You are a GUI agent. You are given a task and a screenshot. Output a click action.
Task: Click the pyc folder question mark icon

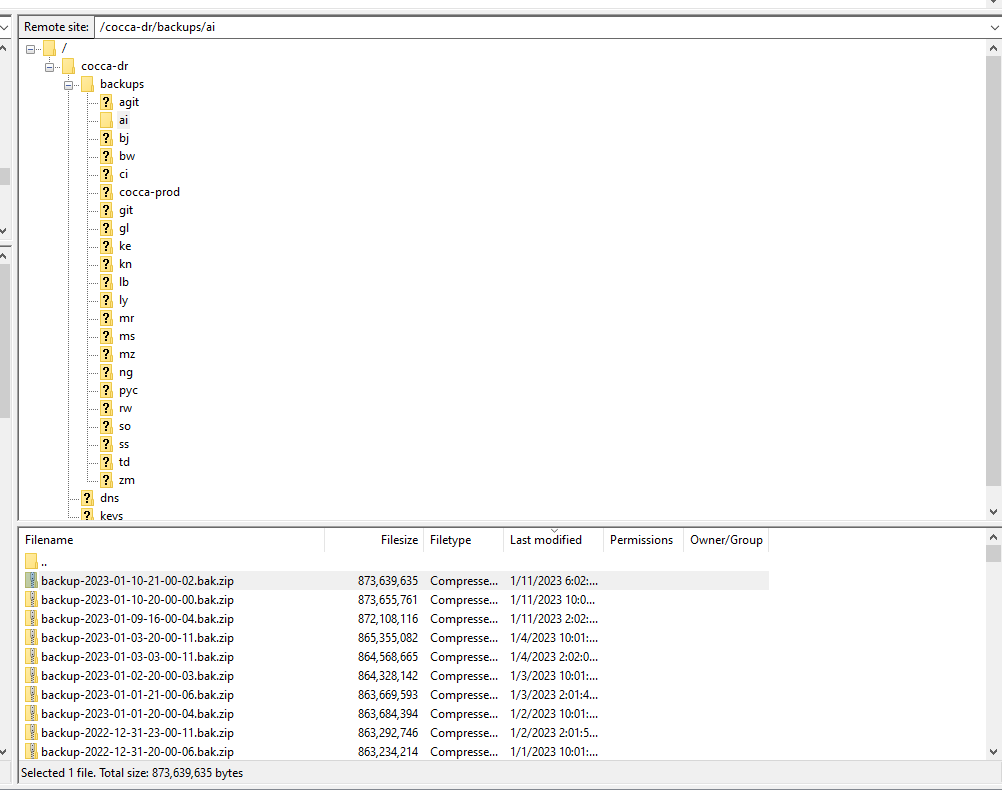click(106, 390)
